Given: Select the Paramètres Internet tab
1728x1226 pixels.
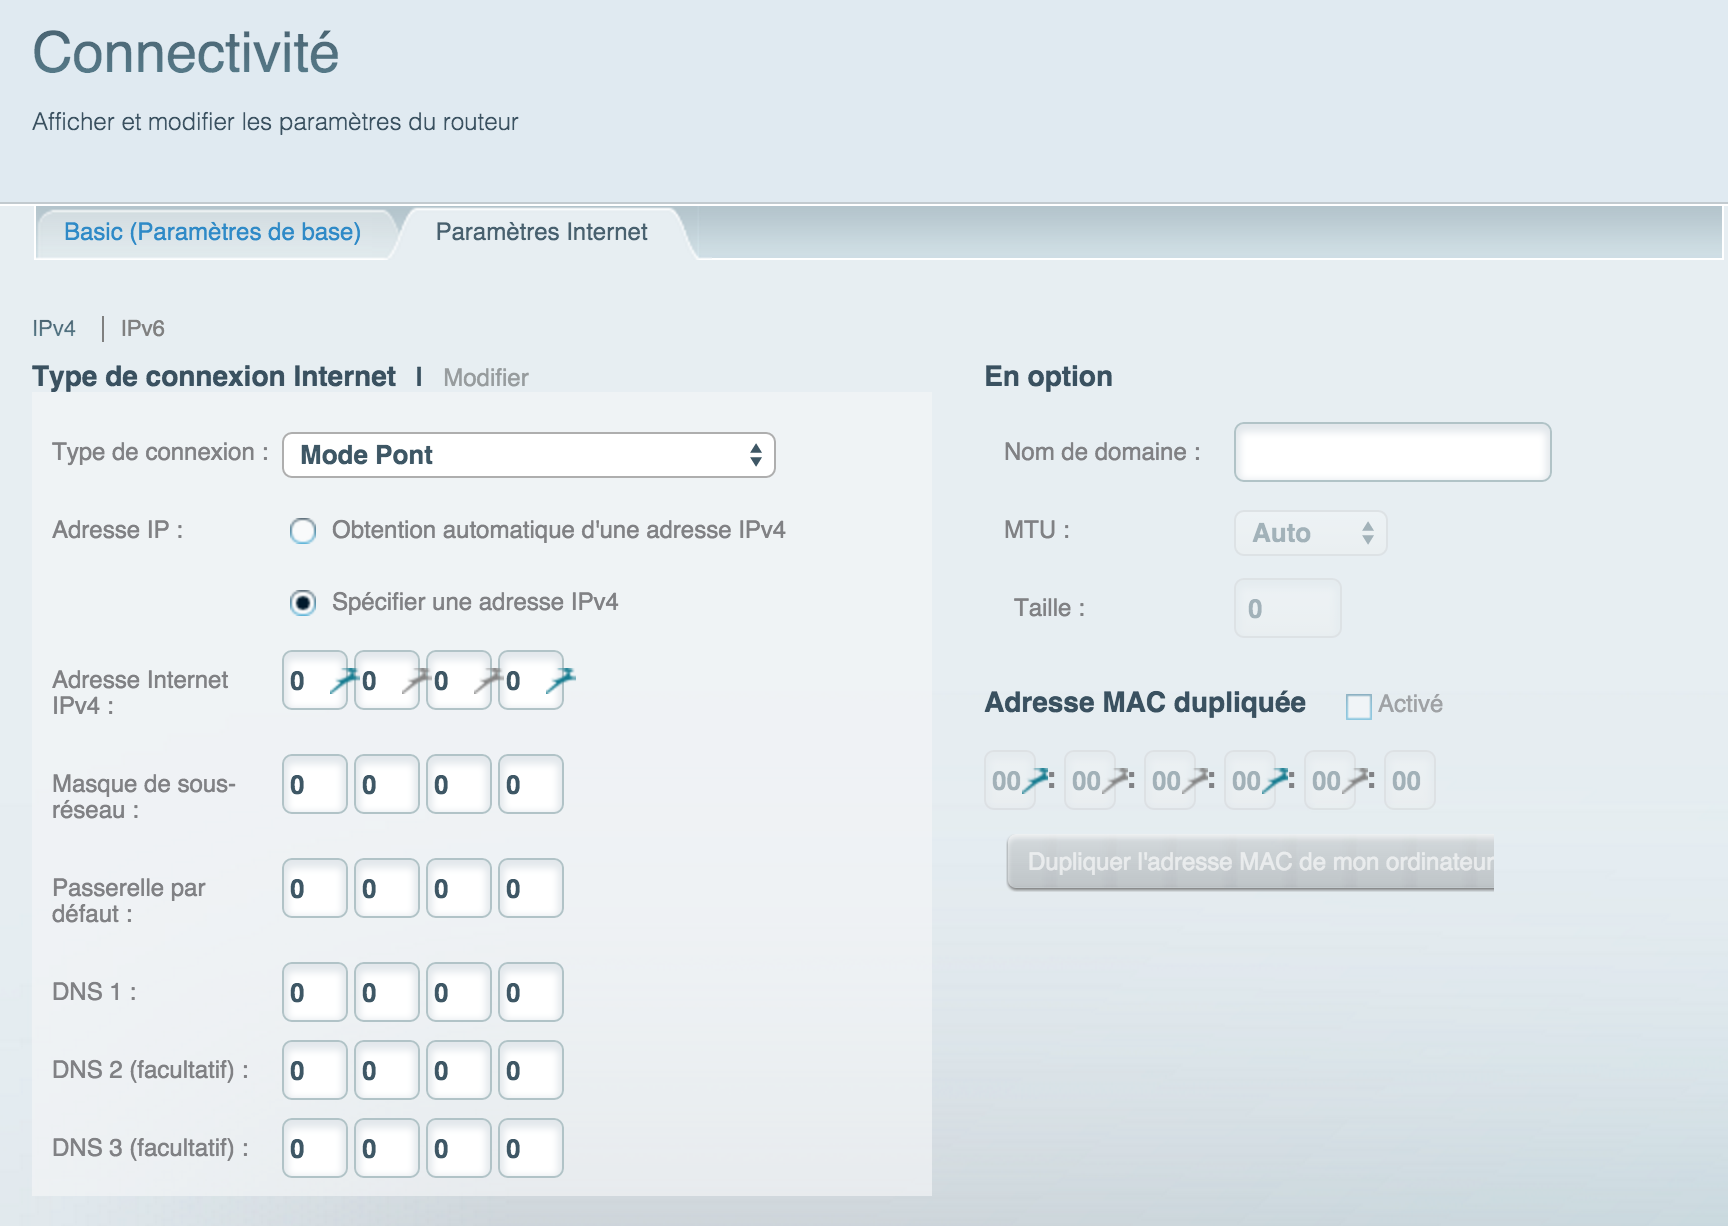Looking at the screenshot, I should coord(541,232).
